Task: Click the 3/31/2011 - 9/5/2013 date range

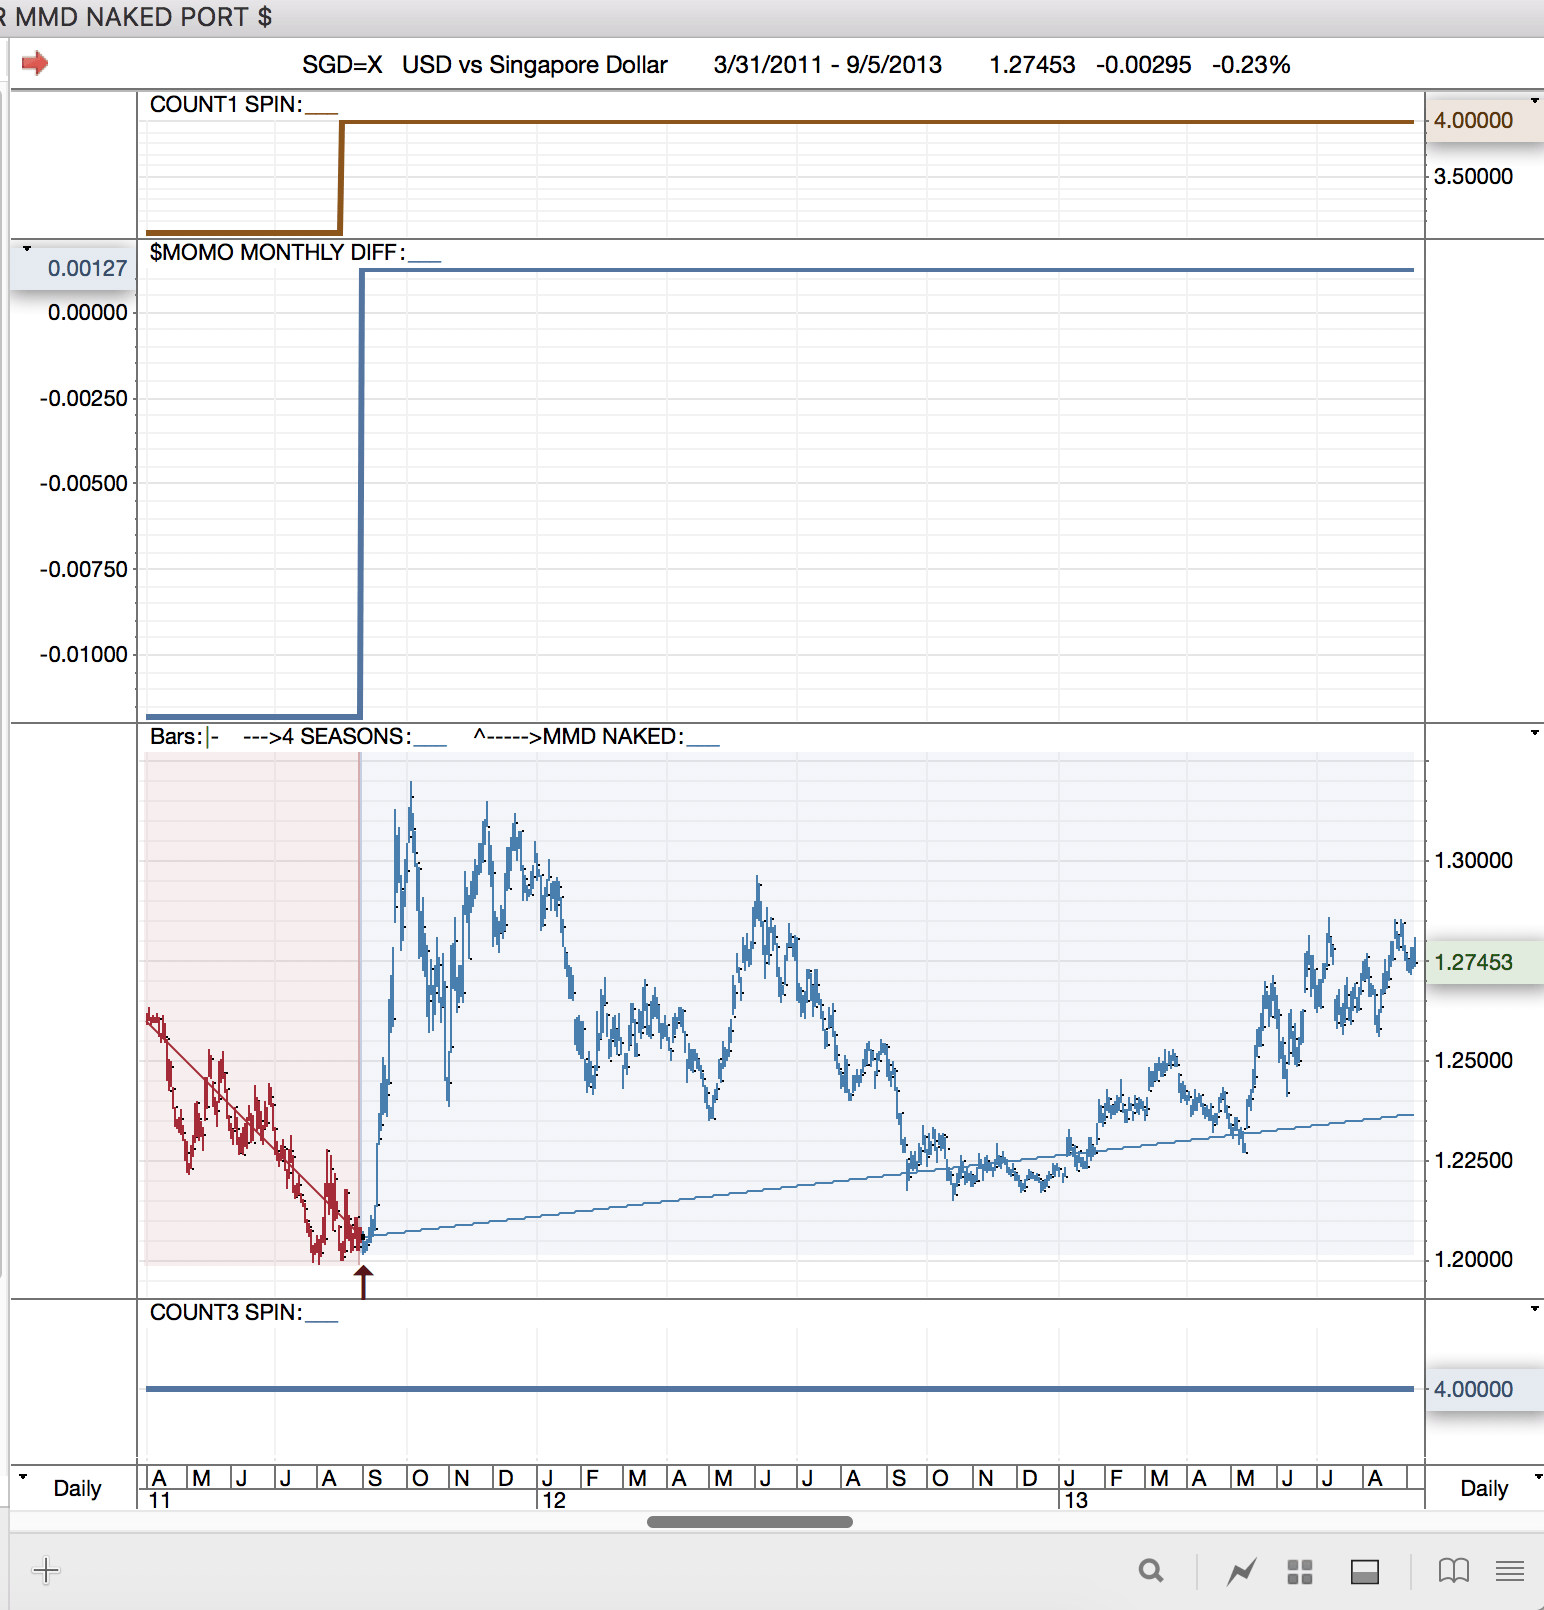Action: pos(827,65)
